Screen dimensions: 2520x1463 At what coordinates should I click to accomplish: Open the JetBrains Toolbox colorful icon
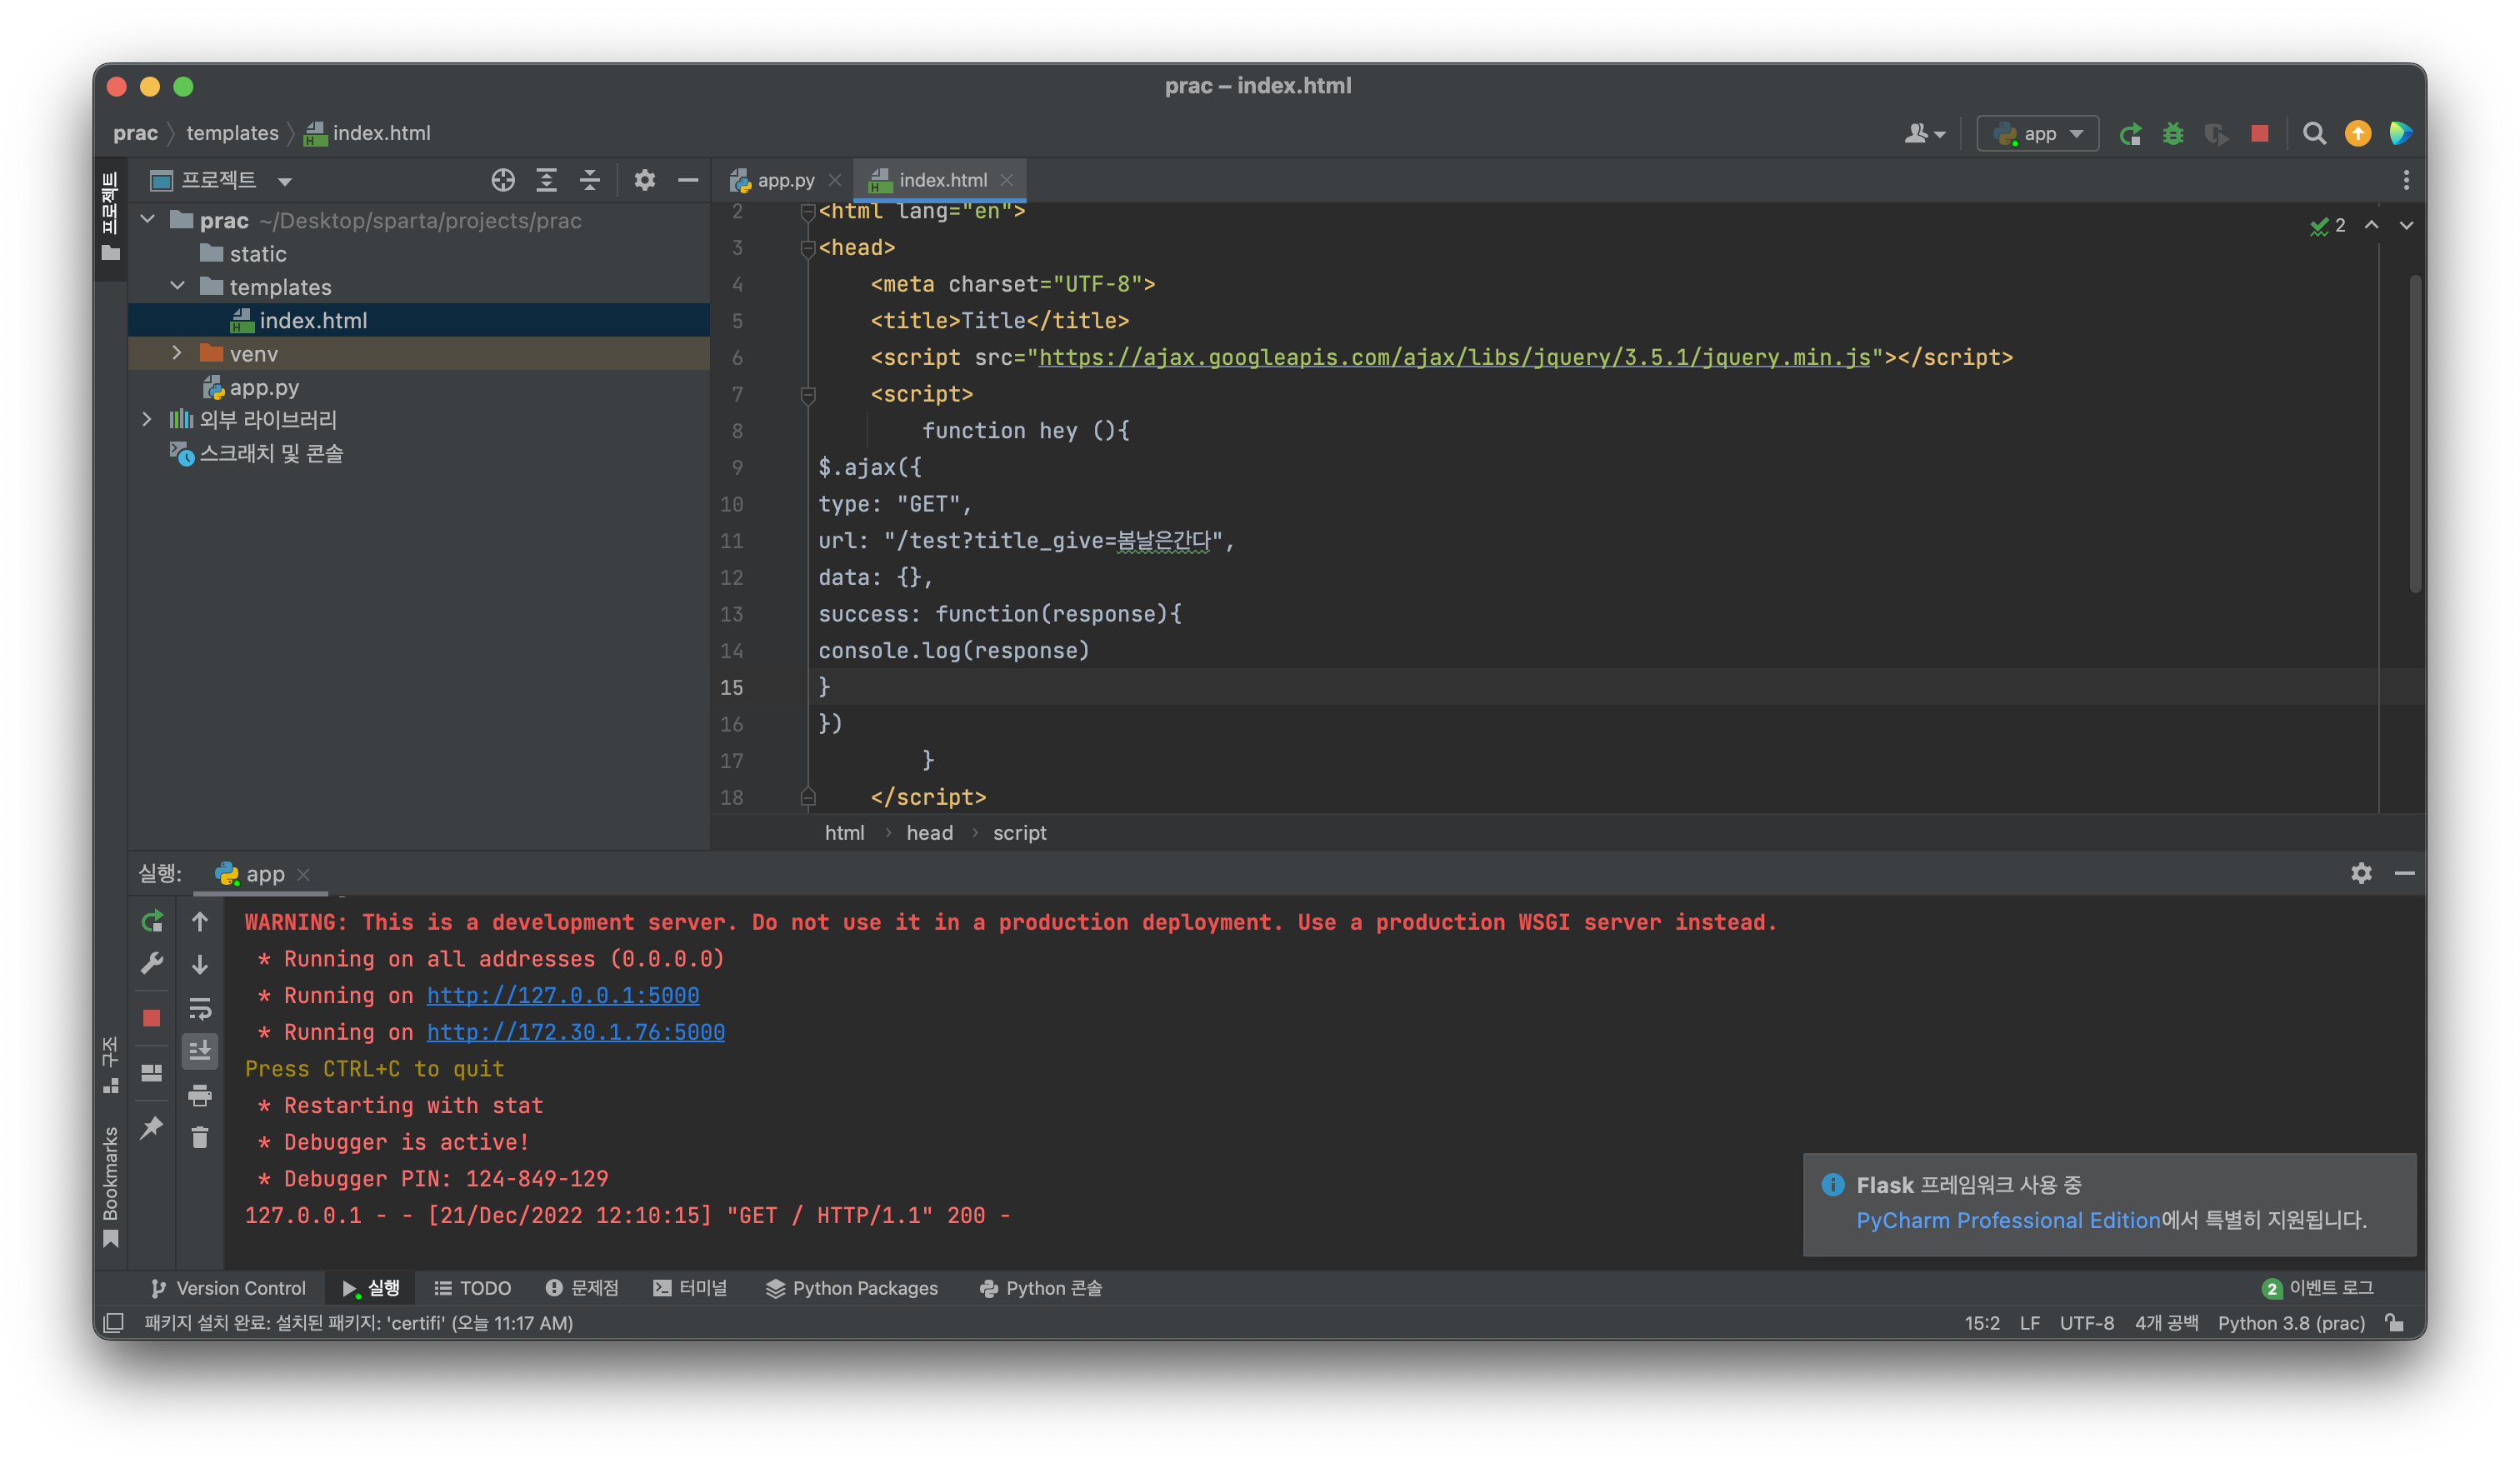[2400, 134]
